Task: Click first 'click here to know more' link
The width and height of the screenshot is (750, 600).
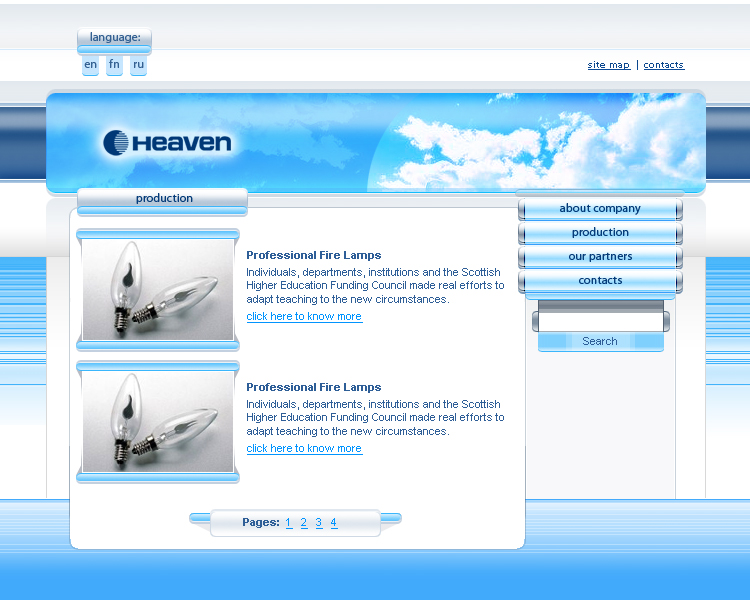Action: [304, 316]
